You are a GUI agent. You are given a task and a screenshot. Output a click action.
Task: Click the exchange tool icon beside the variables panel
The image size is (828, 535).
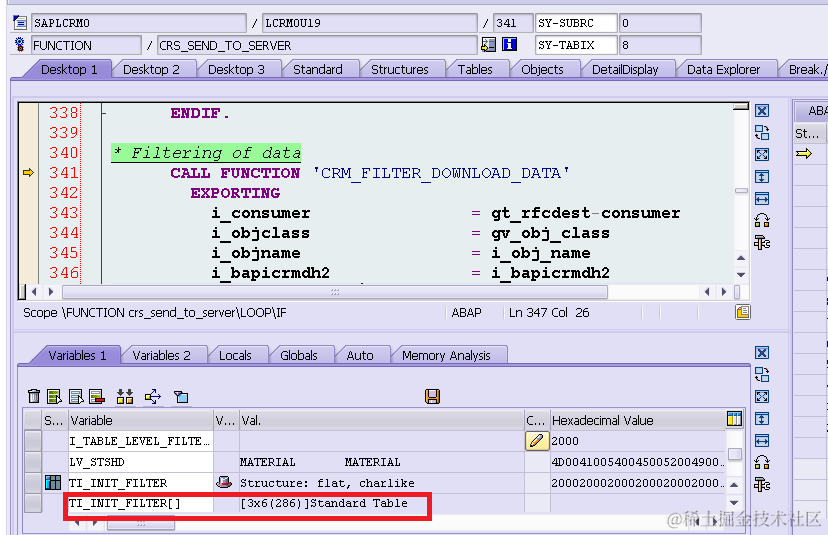(x=761, y=463)
